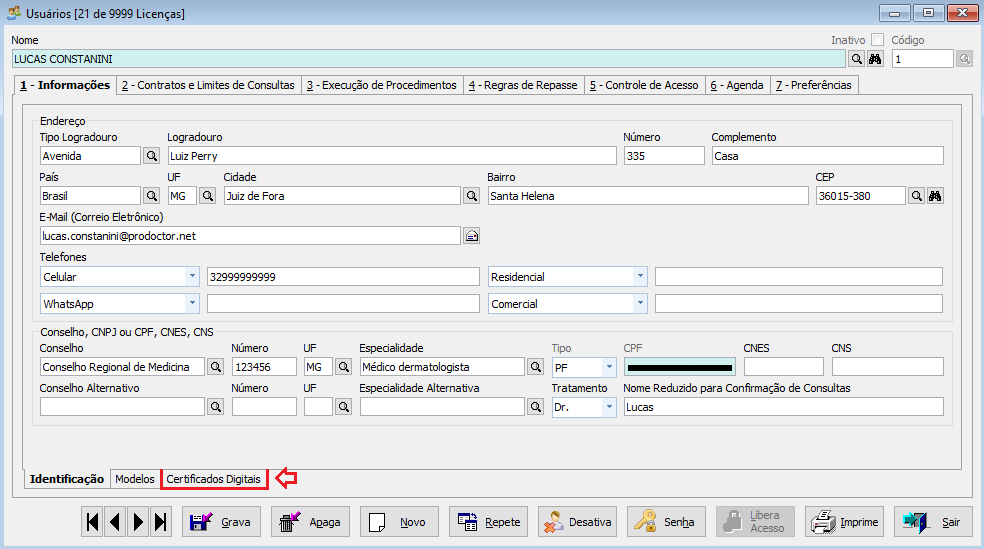Search CEP with magnifier icon

click(x=916, y=196)
